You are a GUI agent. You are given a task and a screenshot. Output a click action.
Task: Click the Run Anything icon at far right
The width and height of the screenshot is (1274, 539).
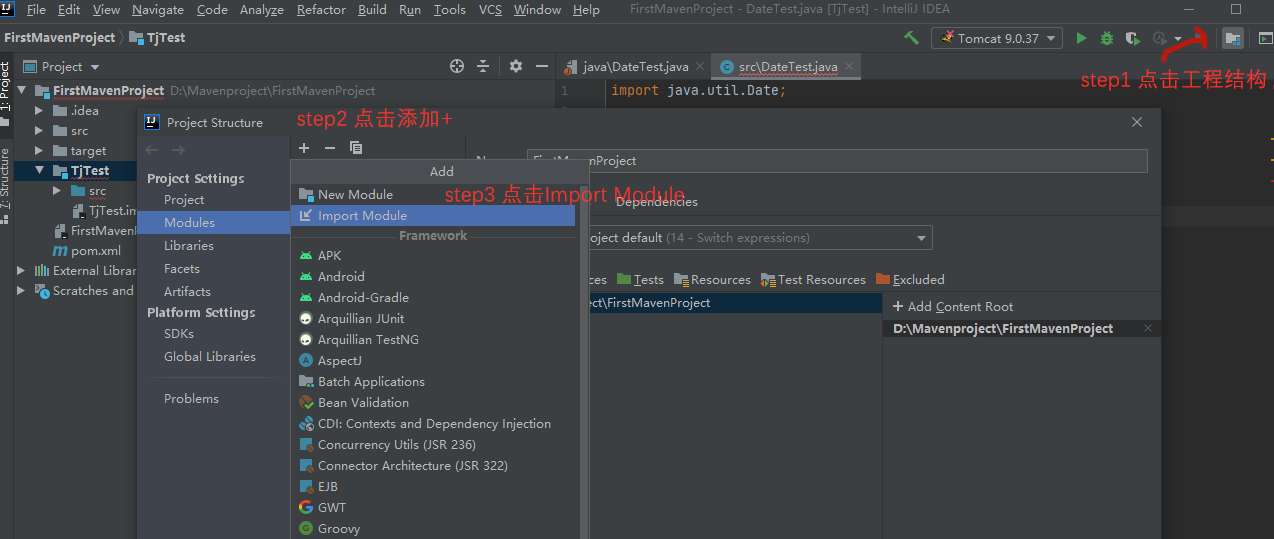(1265, 38)
